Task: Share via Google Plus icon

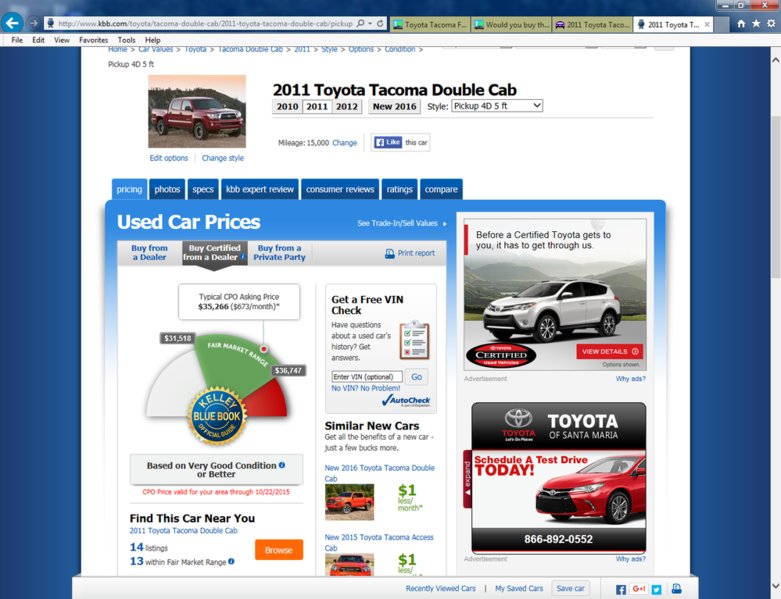Action: pyautogui.click(x=639, y=589)
